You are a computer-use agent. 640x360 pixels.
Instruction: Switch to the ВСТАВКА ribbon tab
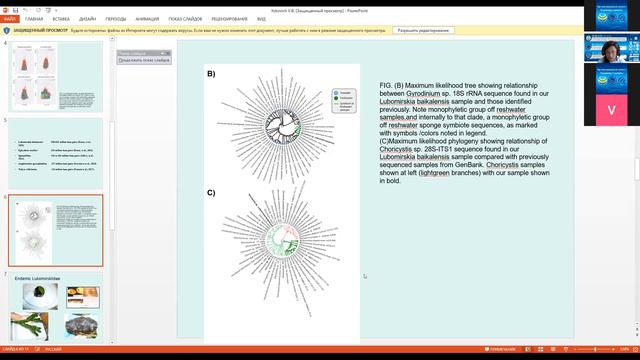coord(61,19)
